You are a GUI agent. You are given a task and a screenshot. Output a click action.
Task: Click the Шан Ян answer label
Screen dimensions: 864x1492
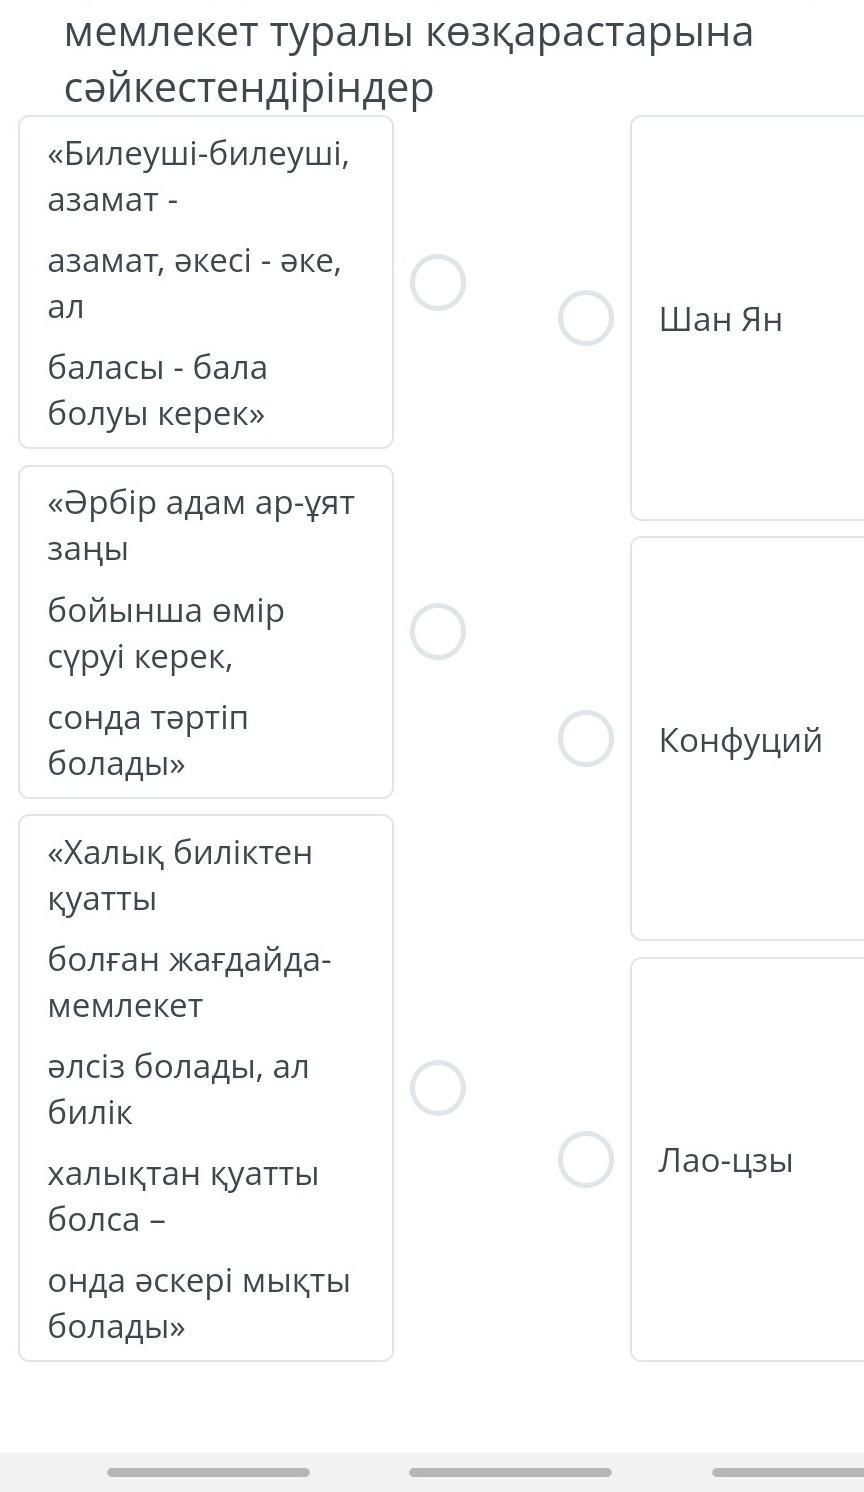point(721,320)
